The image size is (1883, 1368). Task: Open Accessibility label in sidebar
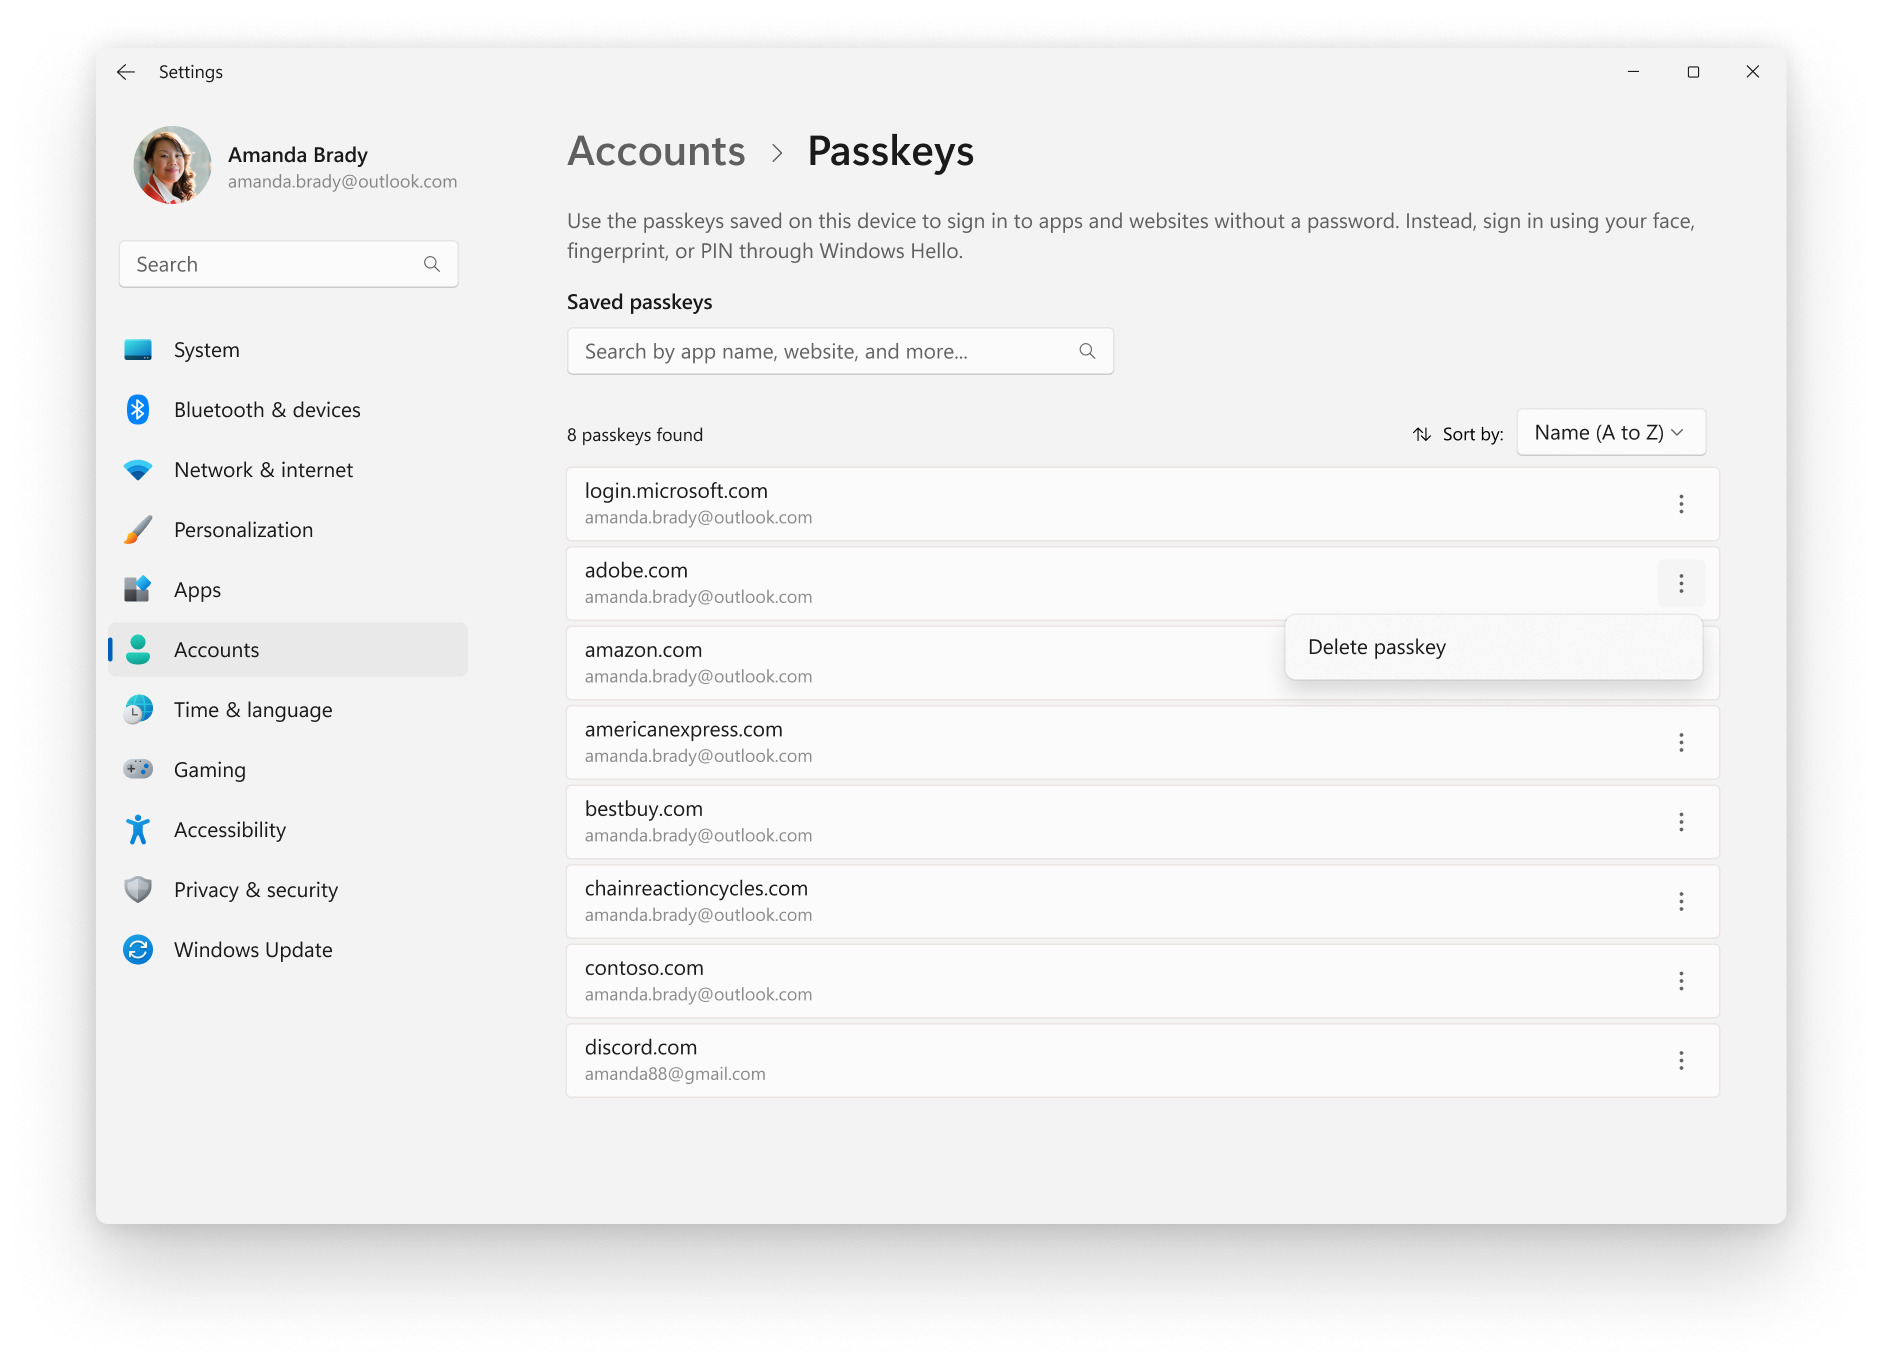point(230,830)
